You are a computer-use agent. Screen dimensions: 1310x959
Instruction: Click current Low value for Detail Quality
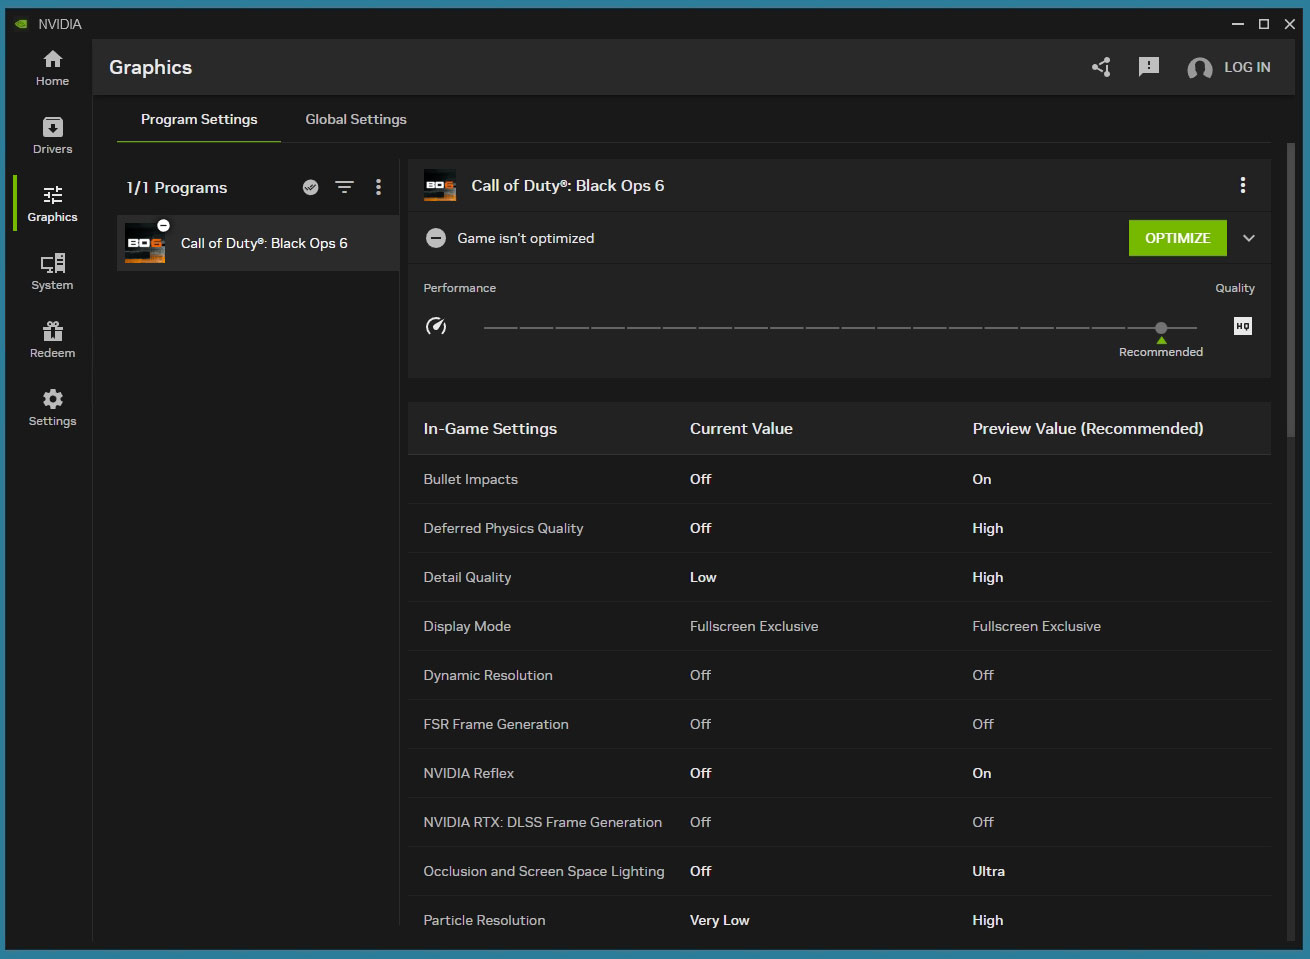(703, 577)
